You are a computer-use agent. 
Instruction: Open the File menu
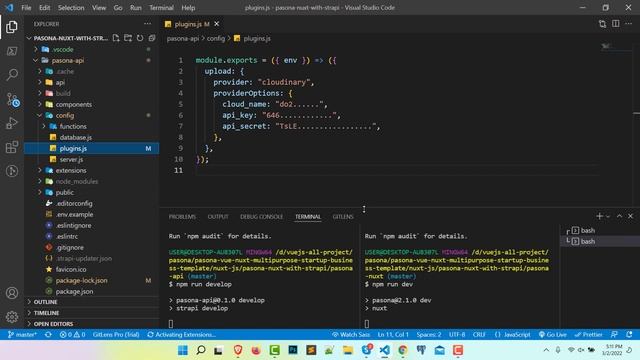pos(26,8)
